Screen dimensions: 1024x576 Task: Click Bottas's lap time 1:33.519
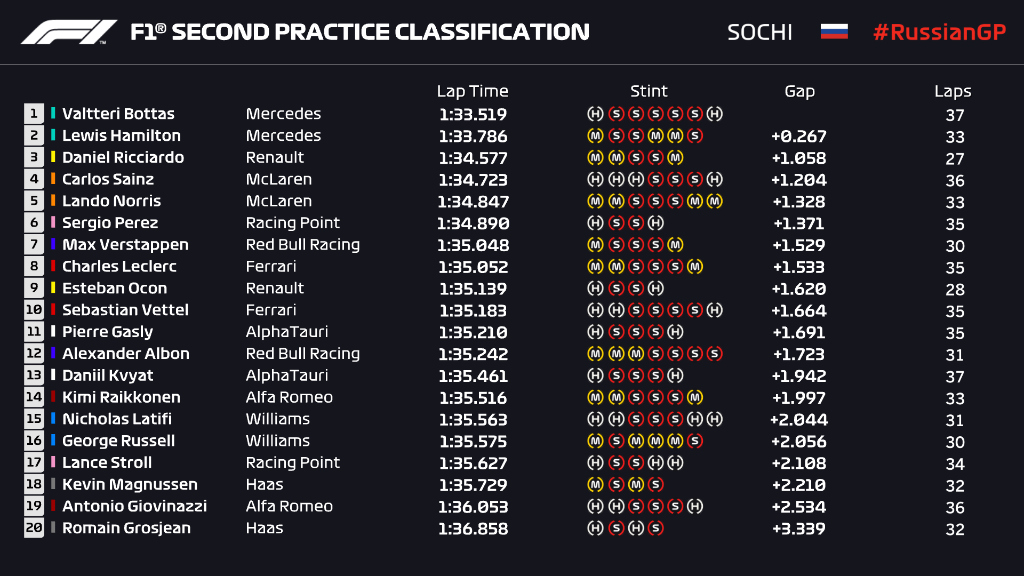(472, 114)
